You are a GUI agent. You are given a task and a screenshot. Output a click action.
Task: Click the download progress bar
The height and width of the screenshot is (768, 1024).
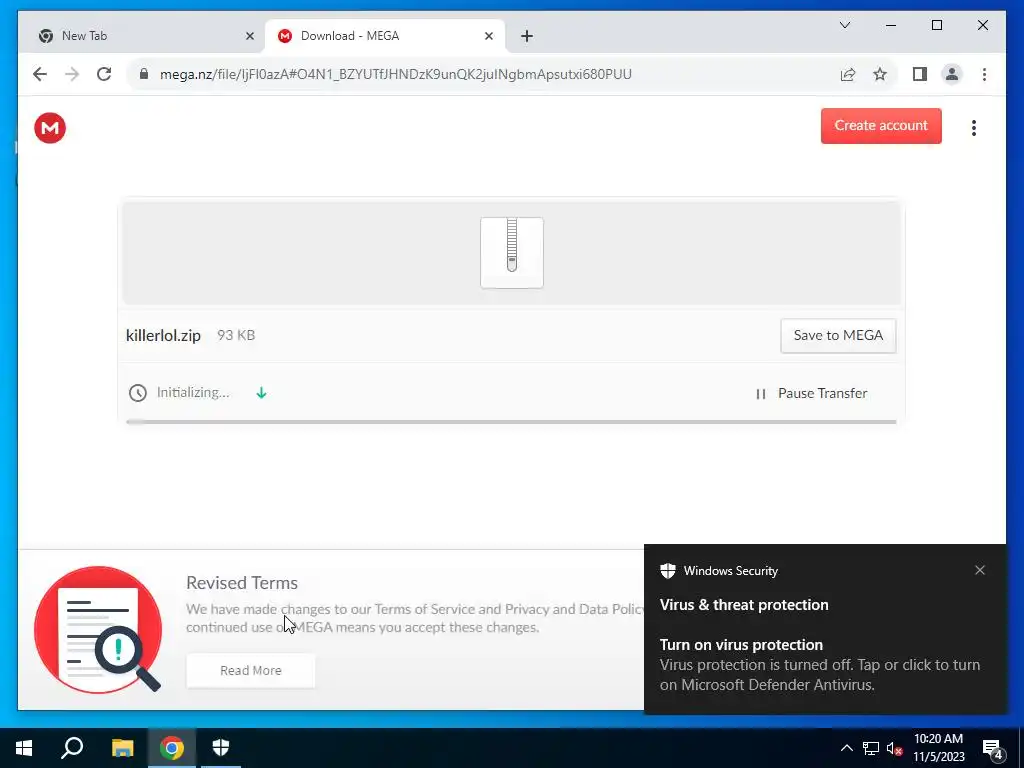click(x=511, y=422)
